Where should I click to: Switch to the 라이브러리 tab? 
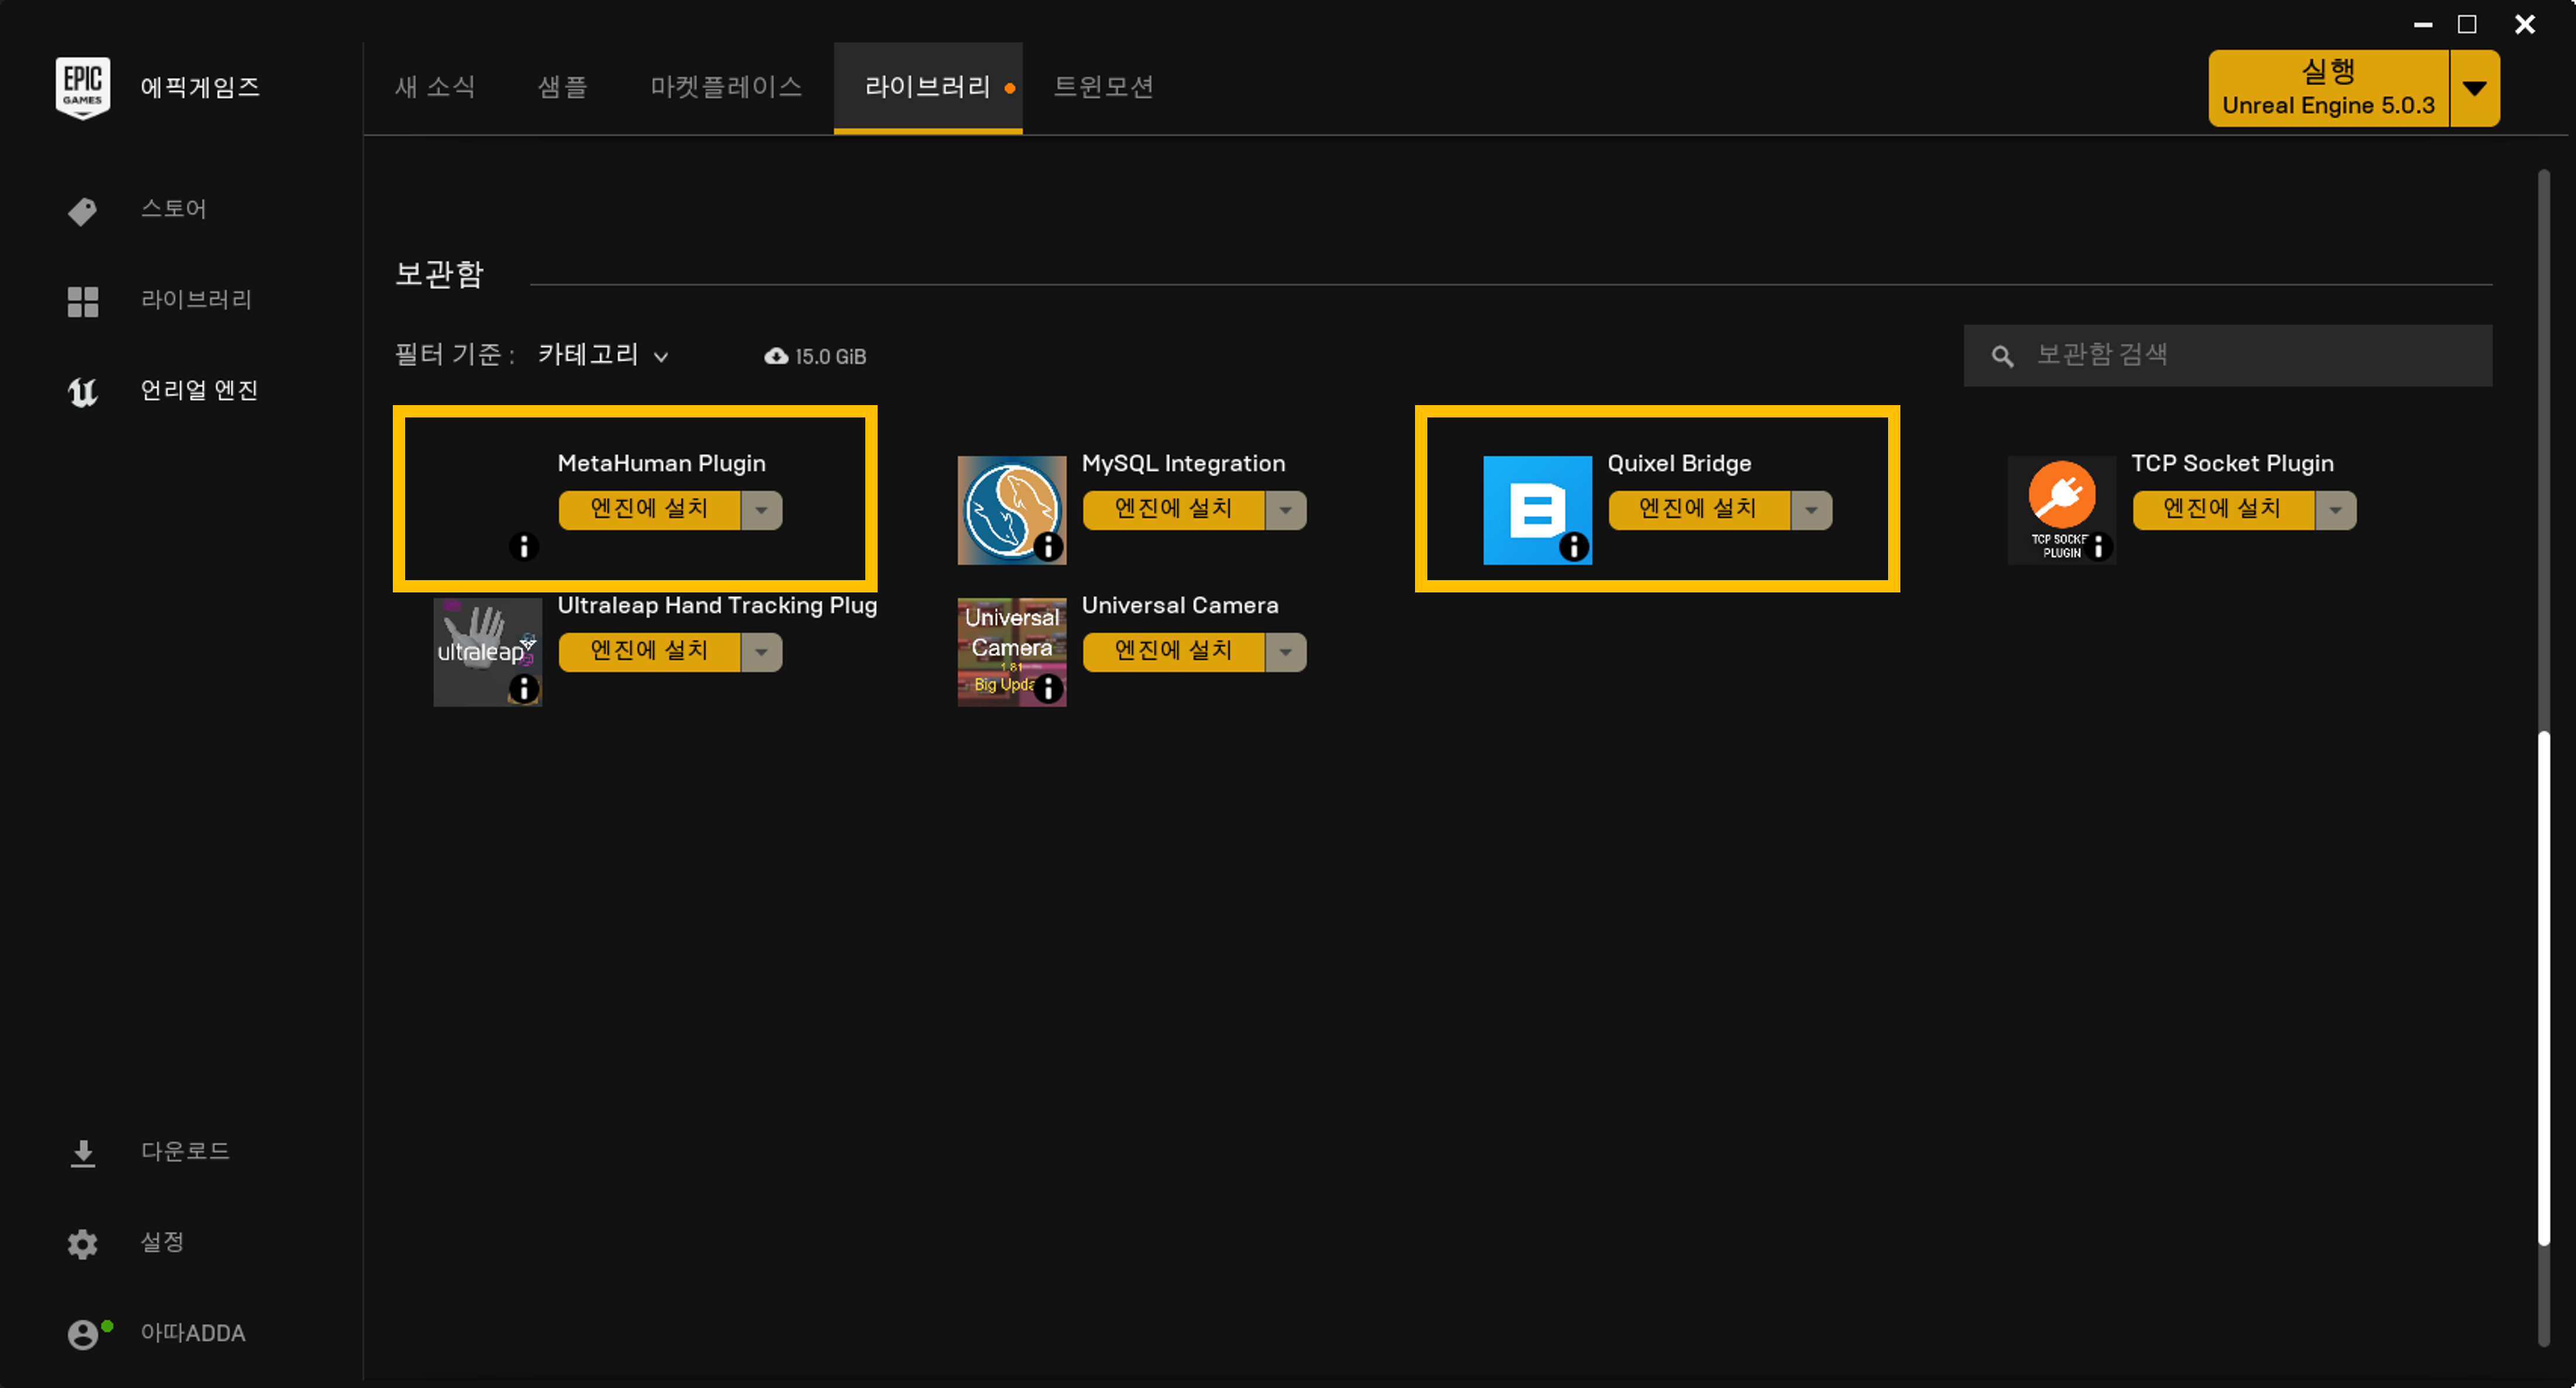pyautogui.click(x=928, y=87)
